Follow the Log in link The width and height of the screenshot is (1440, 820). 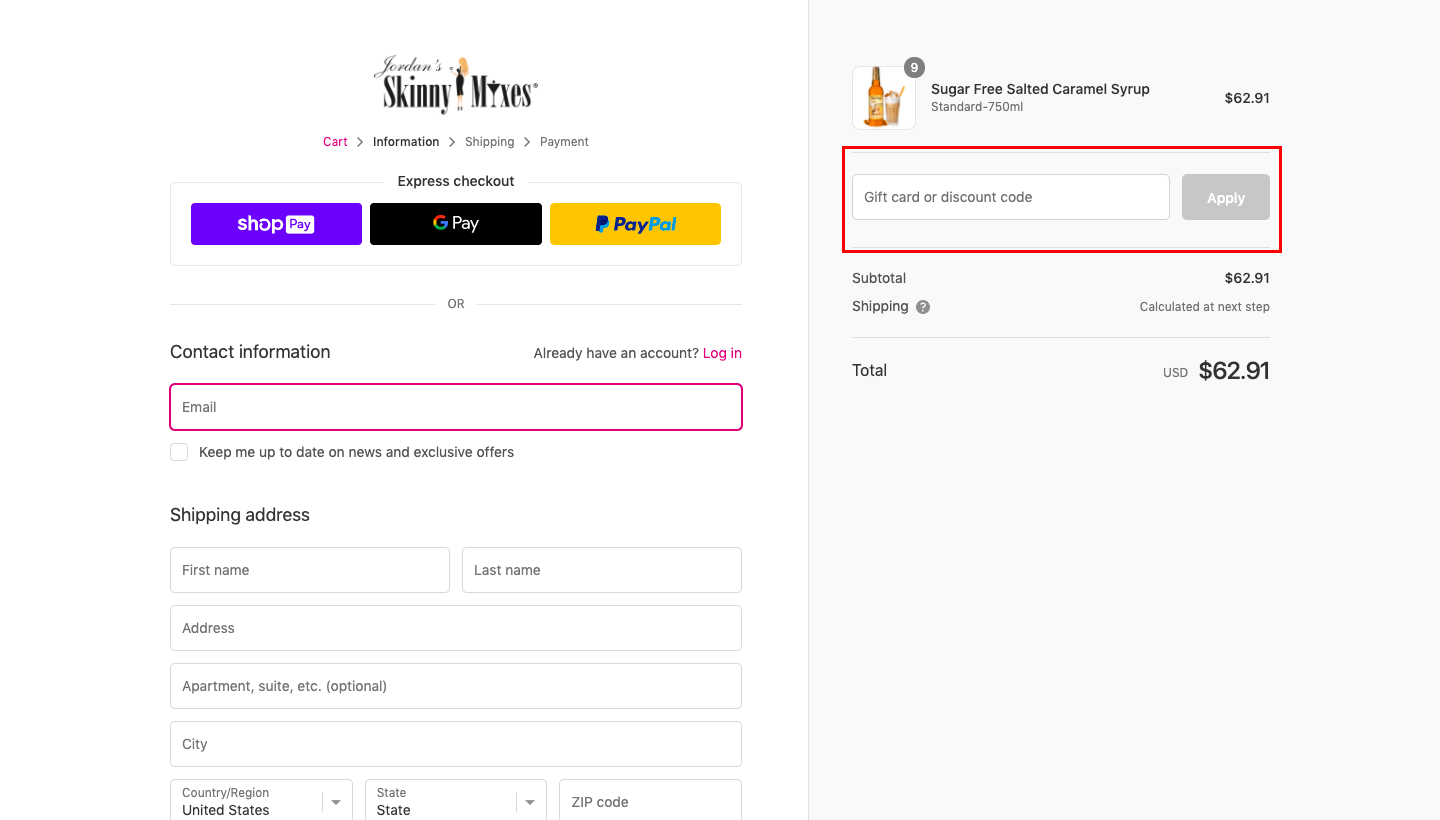point(722,353)
